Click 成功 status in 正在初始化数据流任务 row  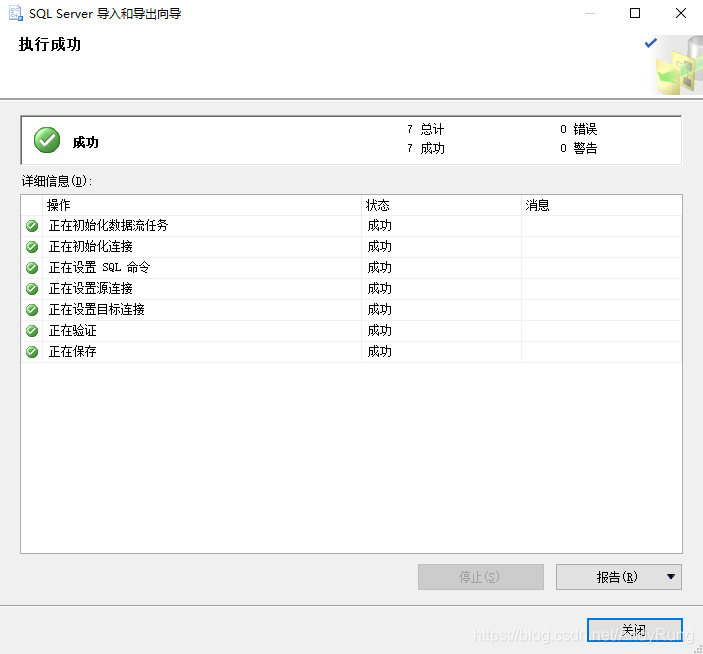click(x=379, y=225)
